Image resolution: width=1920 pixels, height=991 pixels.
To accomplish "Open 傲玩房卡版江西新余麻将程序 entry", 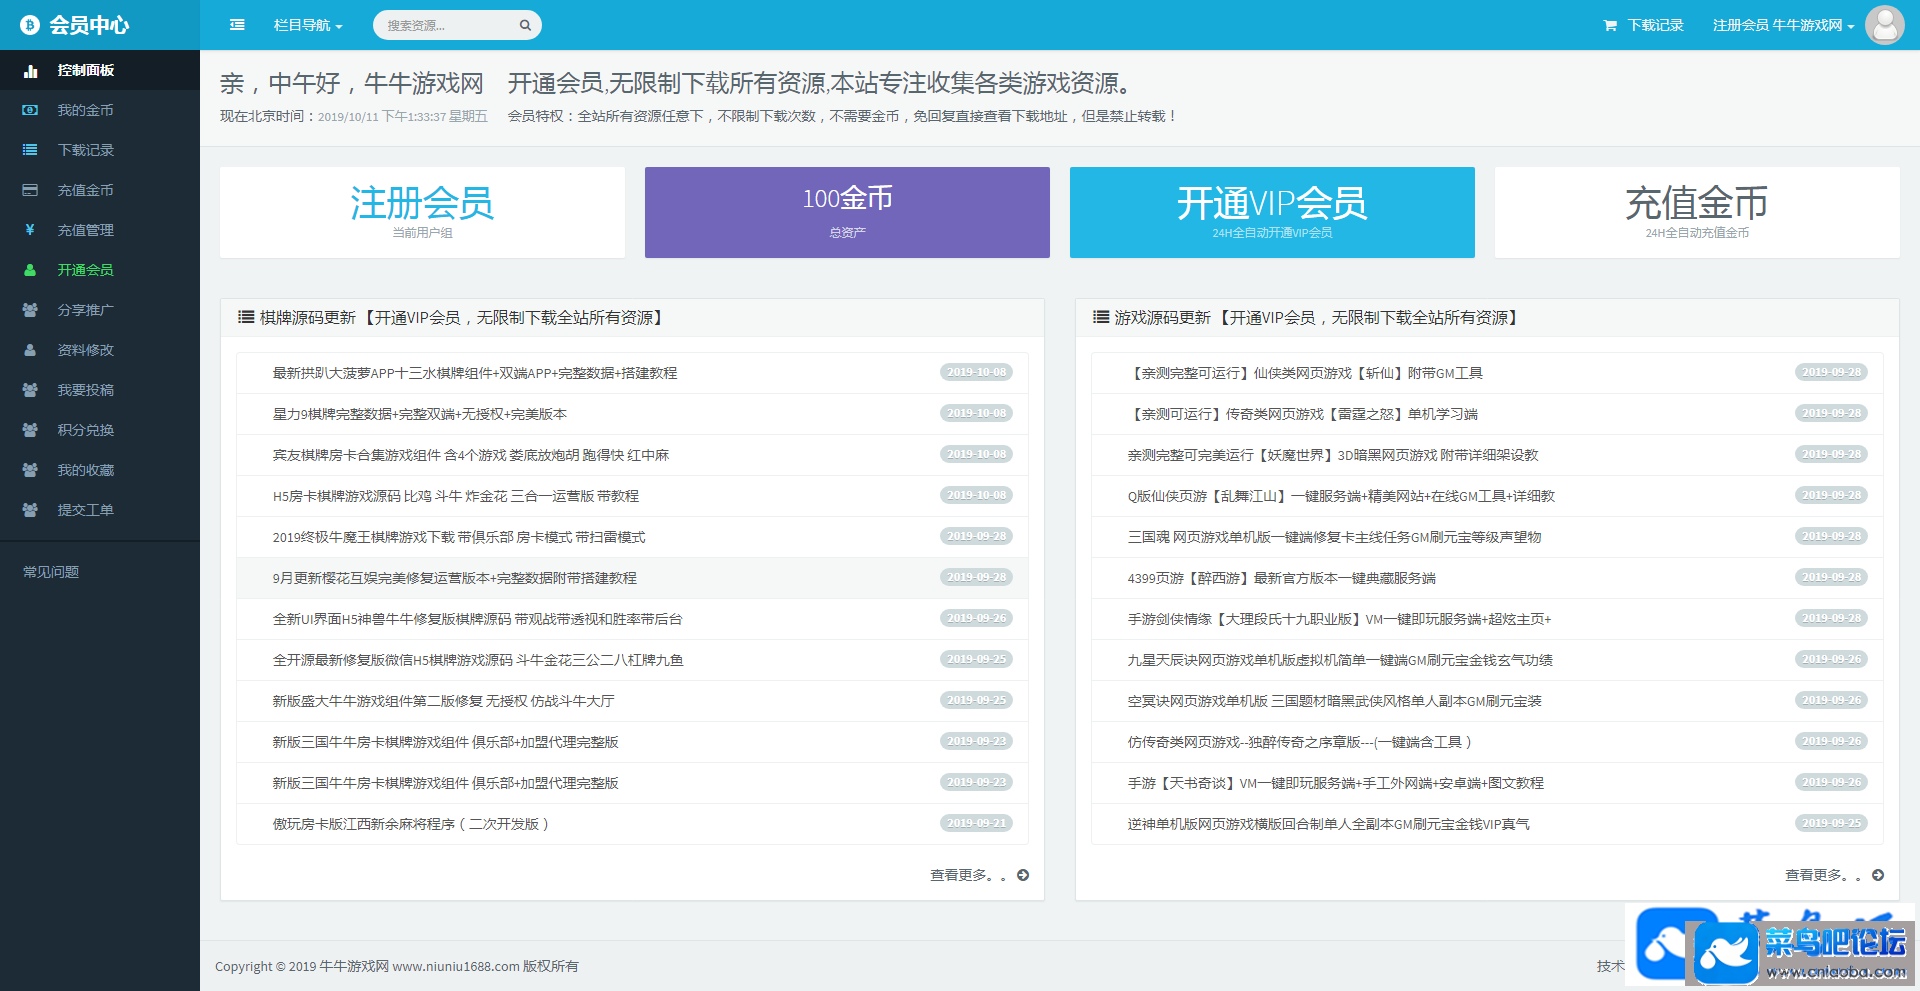I will click(x=632, y=824).
